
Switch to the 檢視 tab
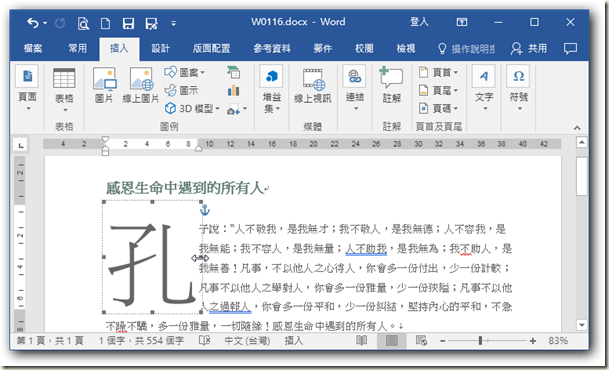(x=405, y=49)
